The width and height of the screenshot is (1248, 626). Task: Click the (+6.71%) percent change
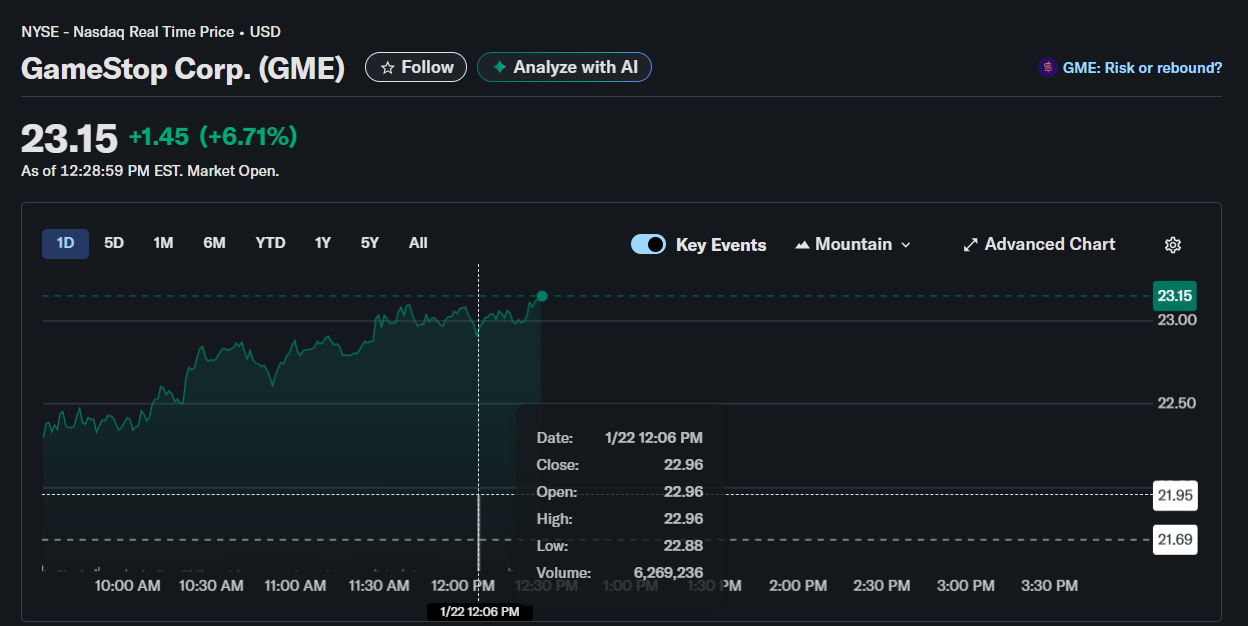tap(249, 136)
